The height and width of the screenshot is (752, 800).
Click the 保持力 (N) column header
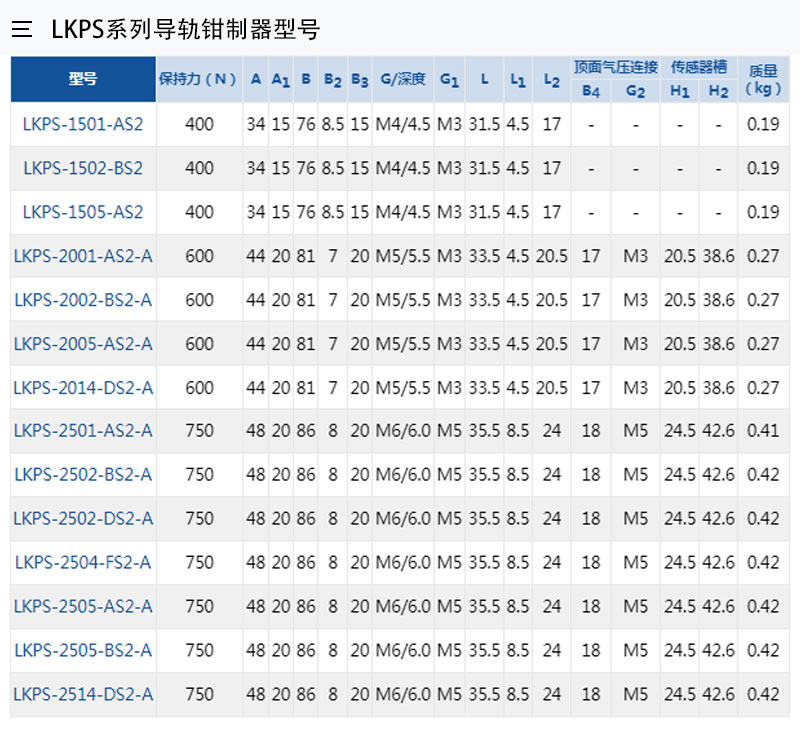199,79
